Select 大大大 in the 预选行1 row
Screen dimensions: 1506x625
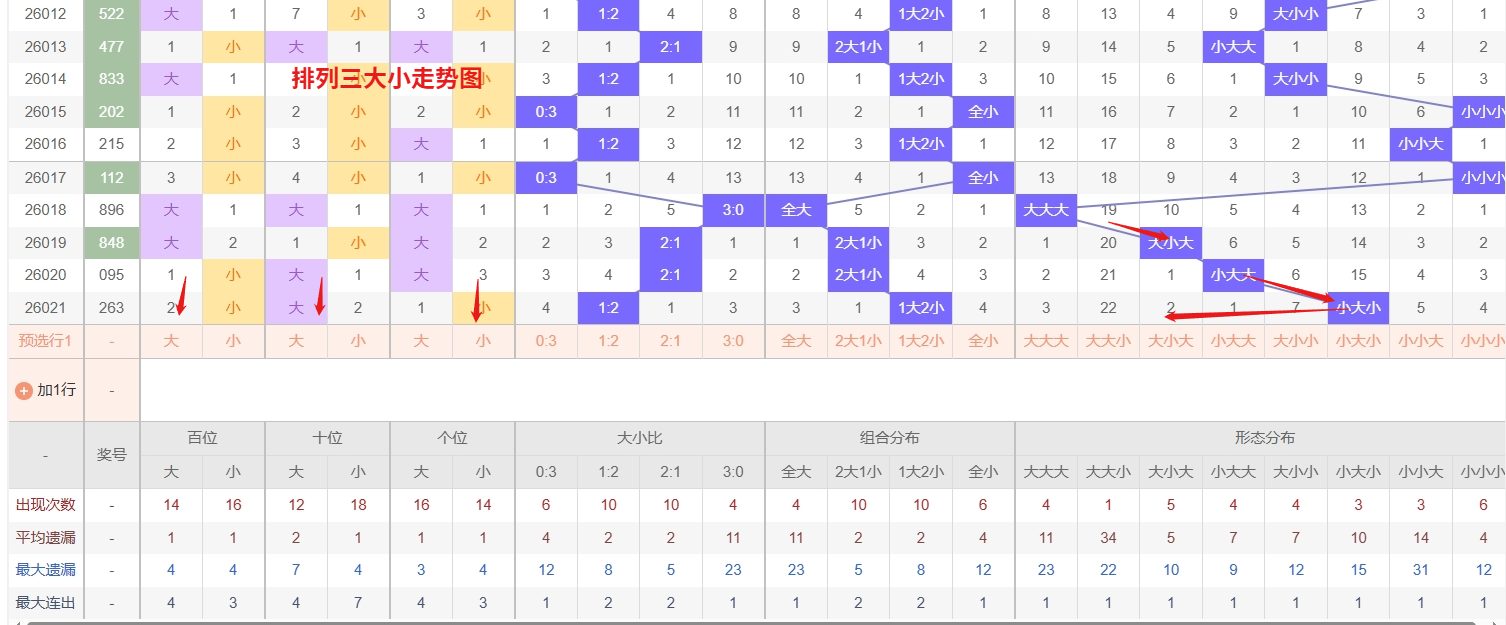(x=1046, y=341)
